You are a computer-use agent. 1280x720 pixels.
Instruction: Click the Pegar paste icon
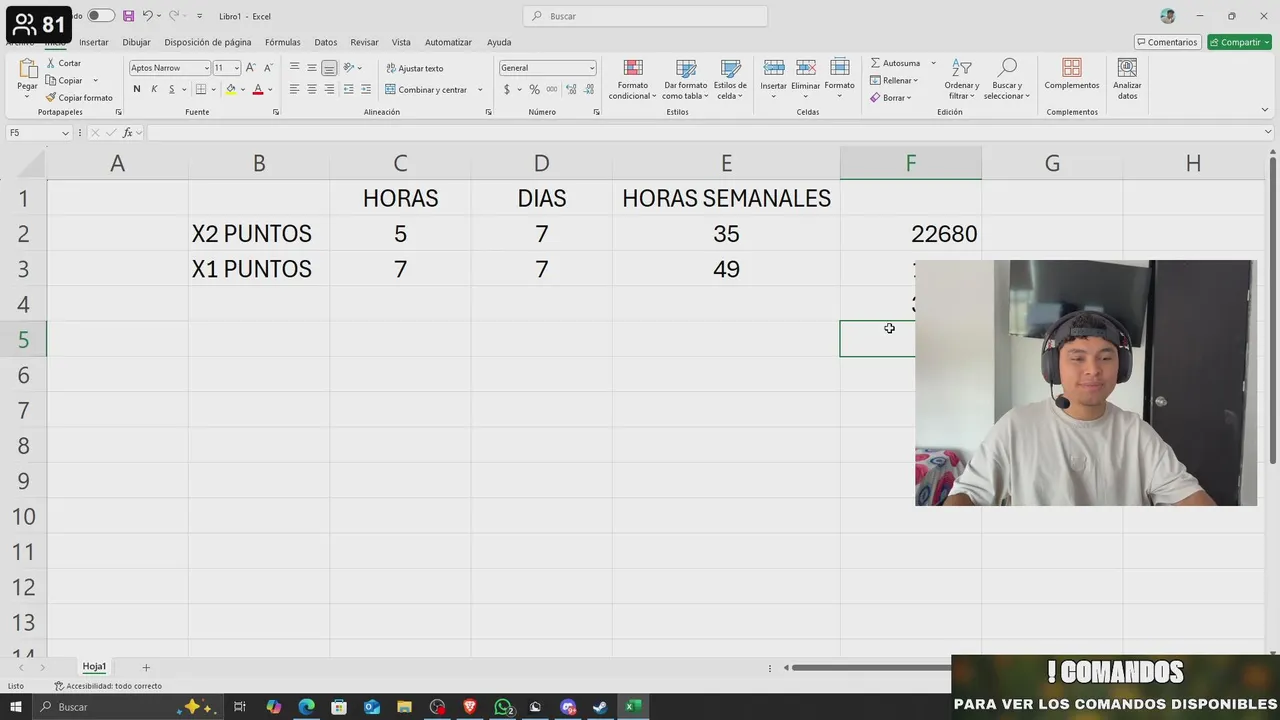(x=27, y=69)
